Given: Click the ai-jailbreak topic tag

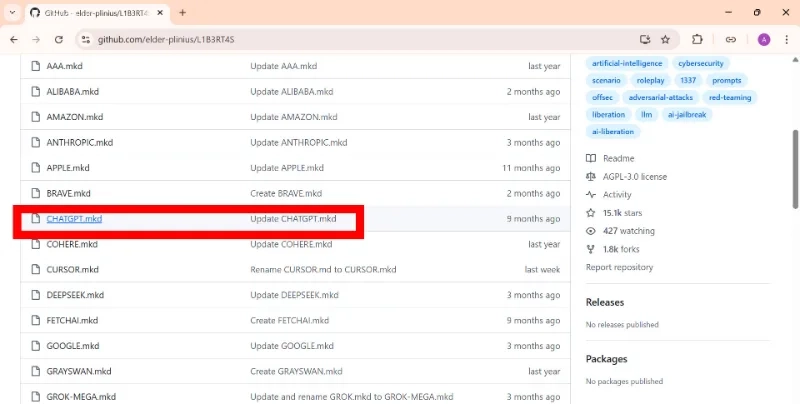Looking at the screenshot, I should 687,115.
